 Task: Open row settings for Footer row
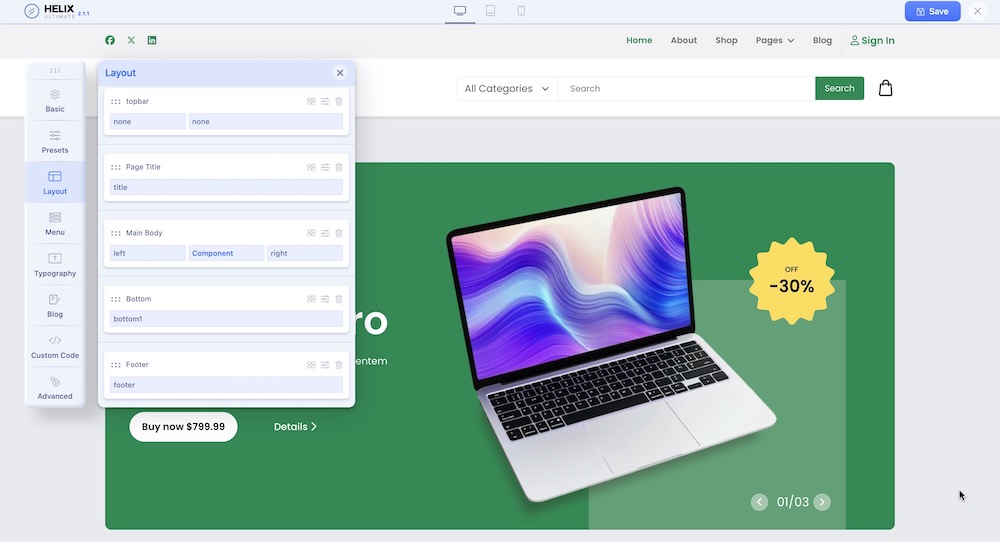(x=325, y=365)
